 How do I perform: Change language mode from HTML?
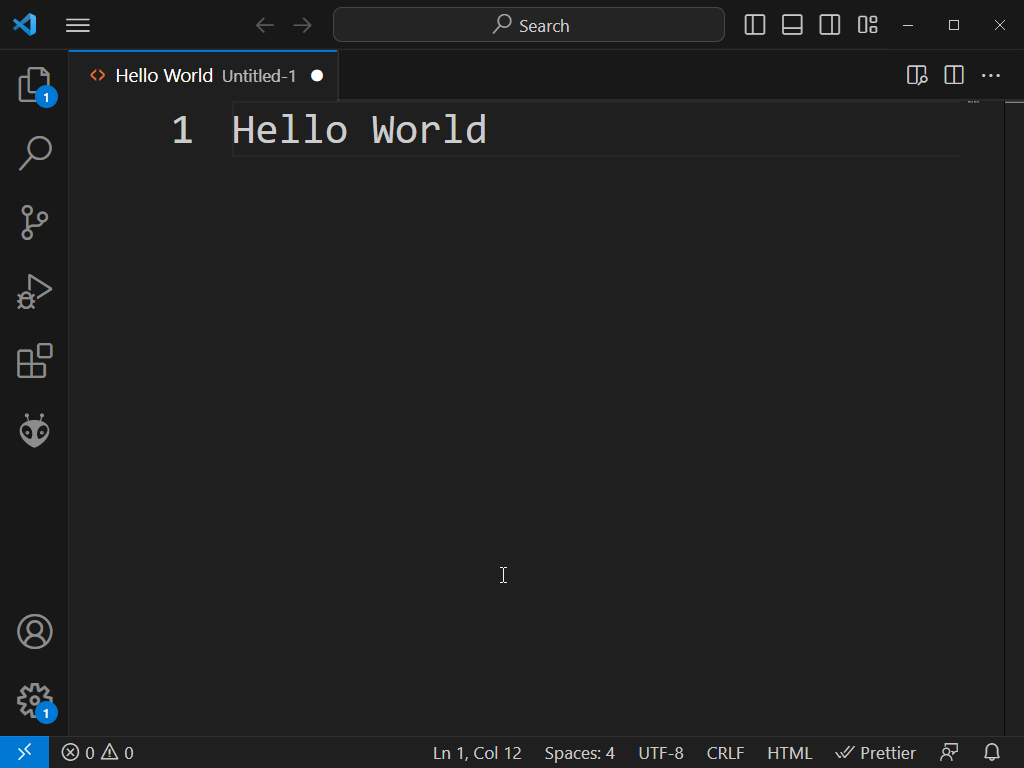click(789, 753)
